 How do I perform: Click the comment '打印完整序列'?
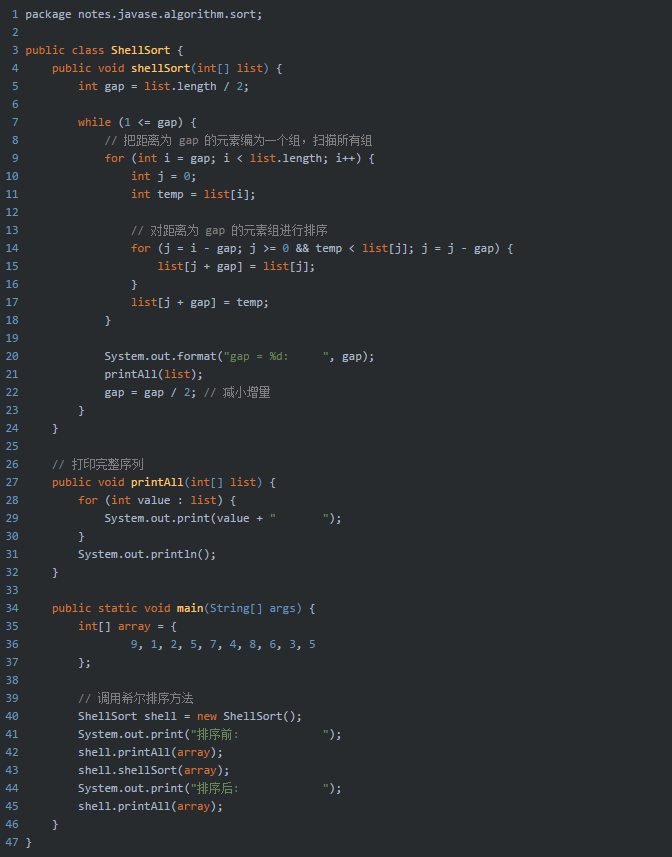tap(108, 465)
